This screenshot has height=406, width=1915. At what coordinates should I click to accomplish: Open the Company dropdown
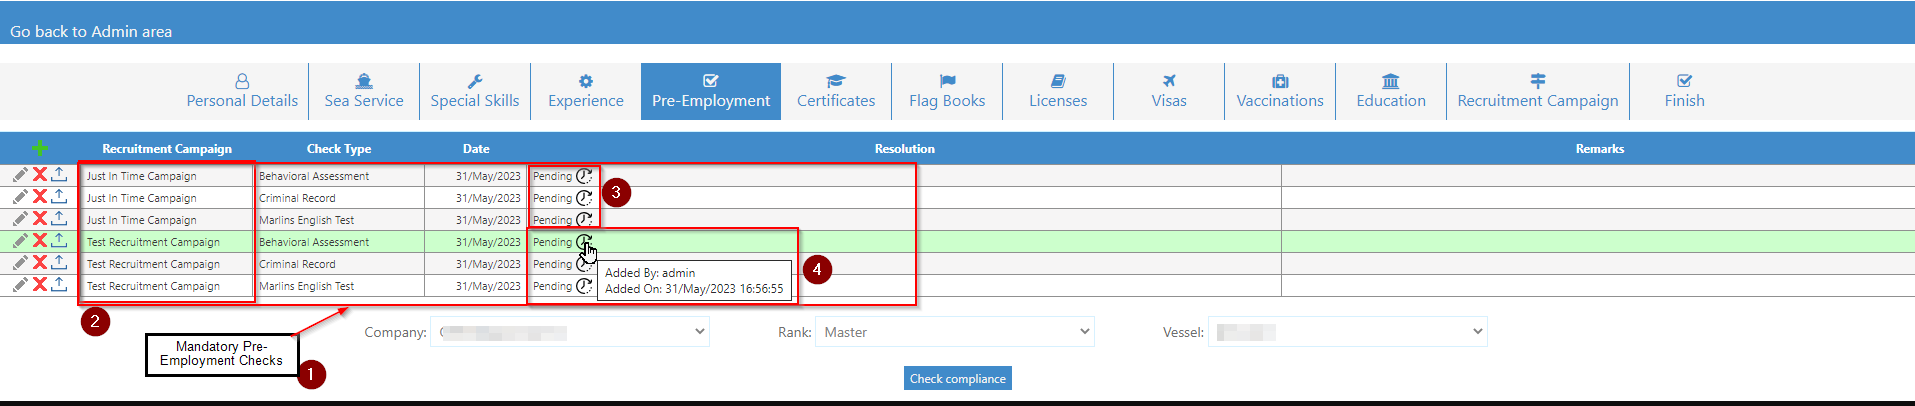[570, 332]
